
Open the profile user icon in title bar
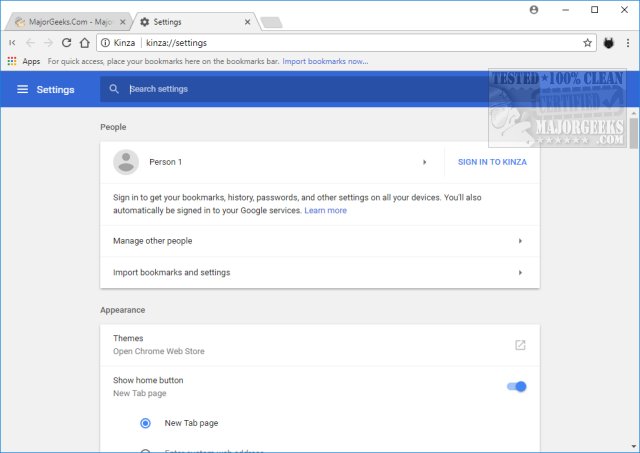click(534, 10)
